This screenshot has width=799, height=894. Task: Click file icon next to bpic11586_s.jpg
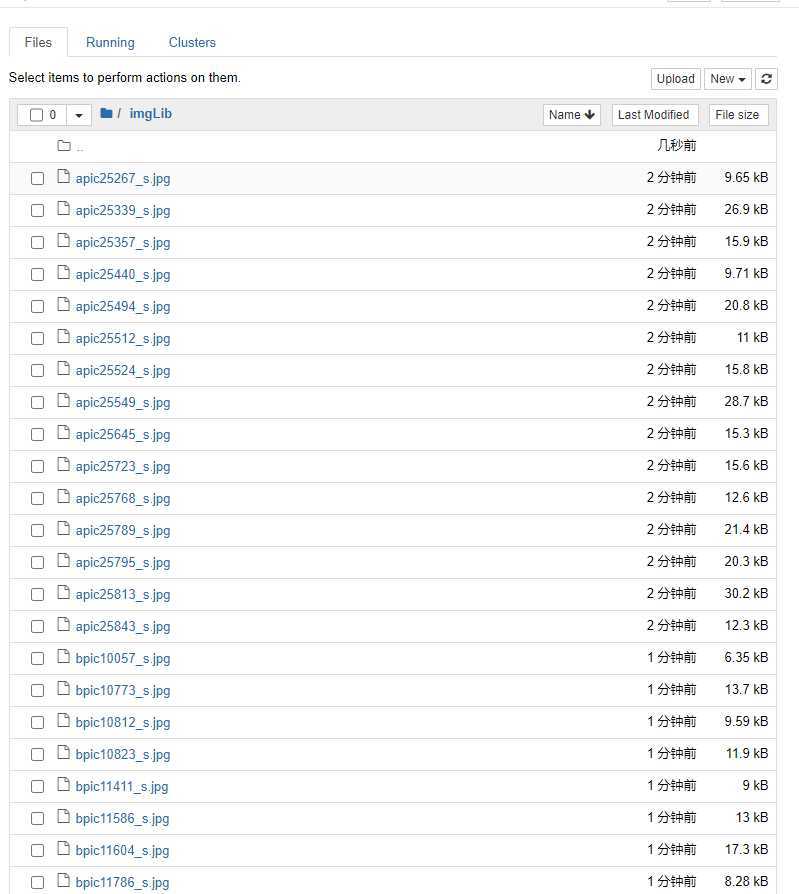(x=63, y=815)
